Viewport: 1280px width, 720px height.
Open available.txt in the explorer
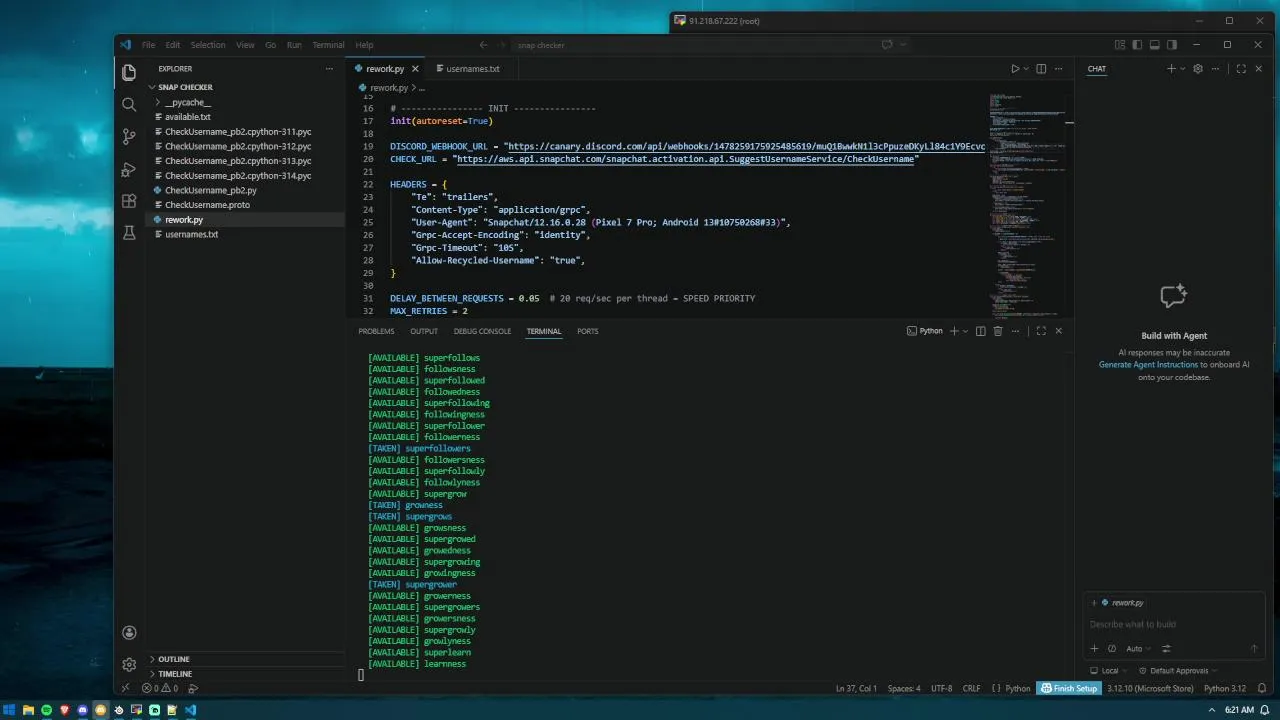click(x=188, y=117)
